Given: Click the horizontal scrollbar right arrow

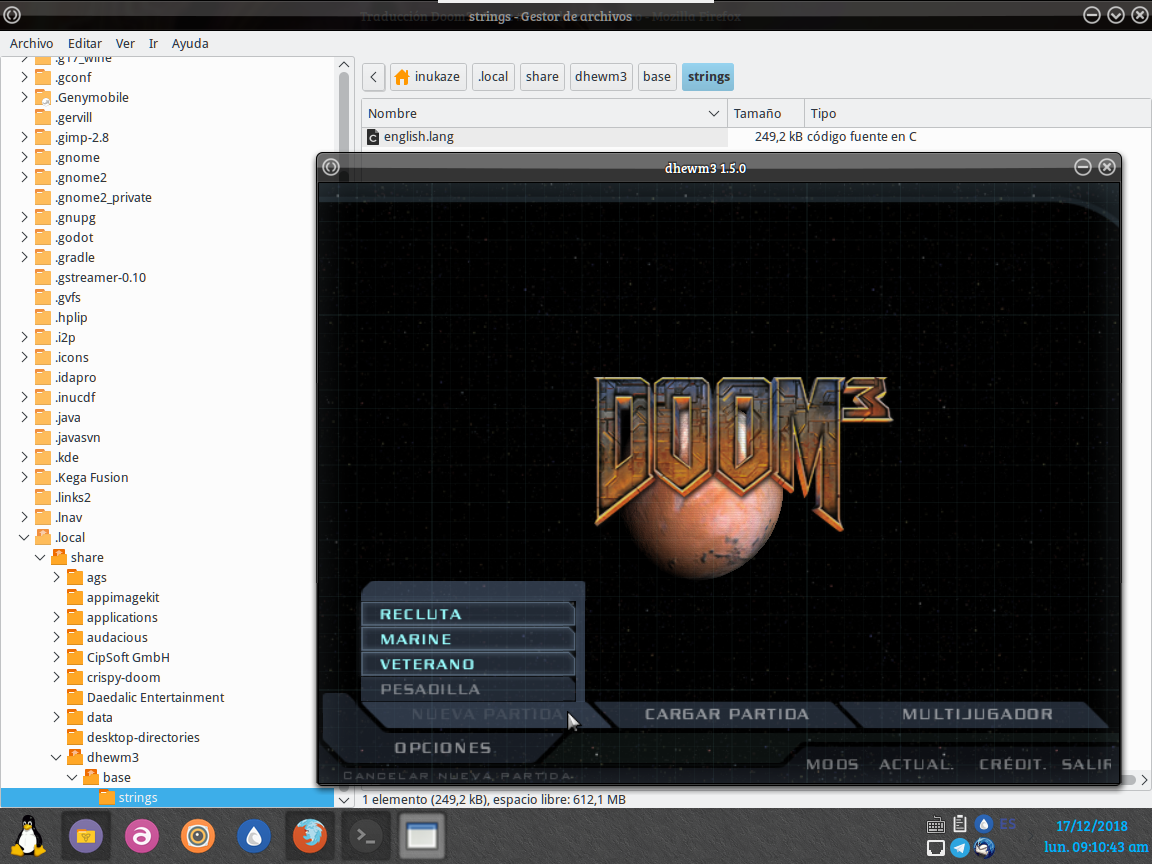Looking at the screenshot, I should tap(1145, 780).
